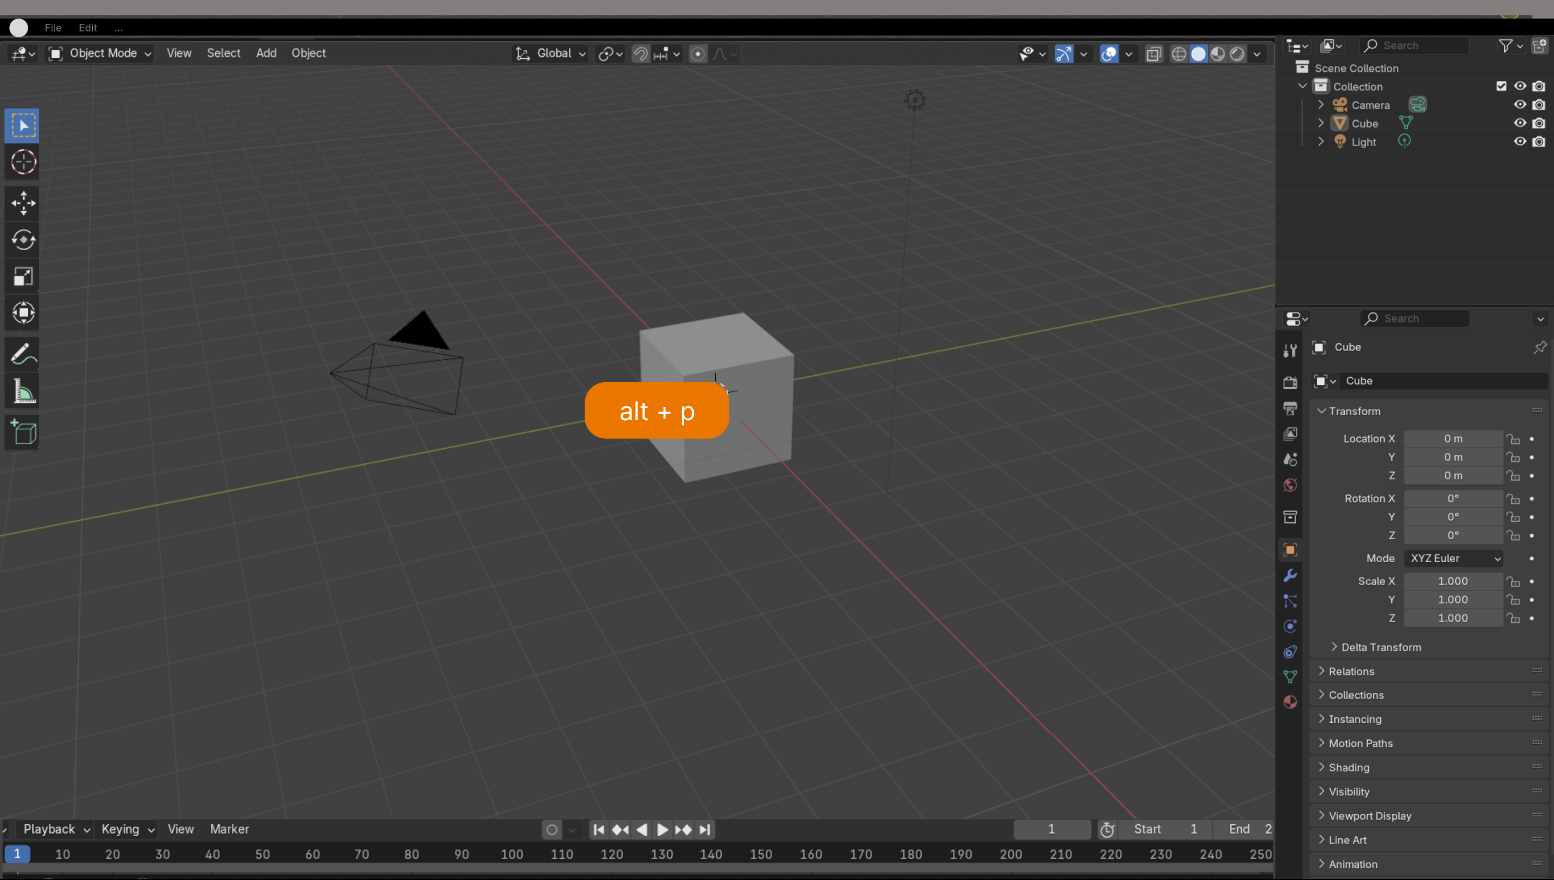Activate the Measure tool
Screen dimensions: 1554x880
(x=22, y=391)
